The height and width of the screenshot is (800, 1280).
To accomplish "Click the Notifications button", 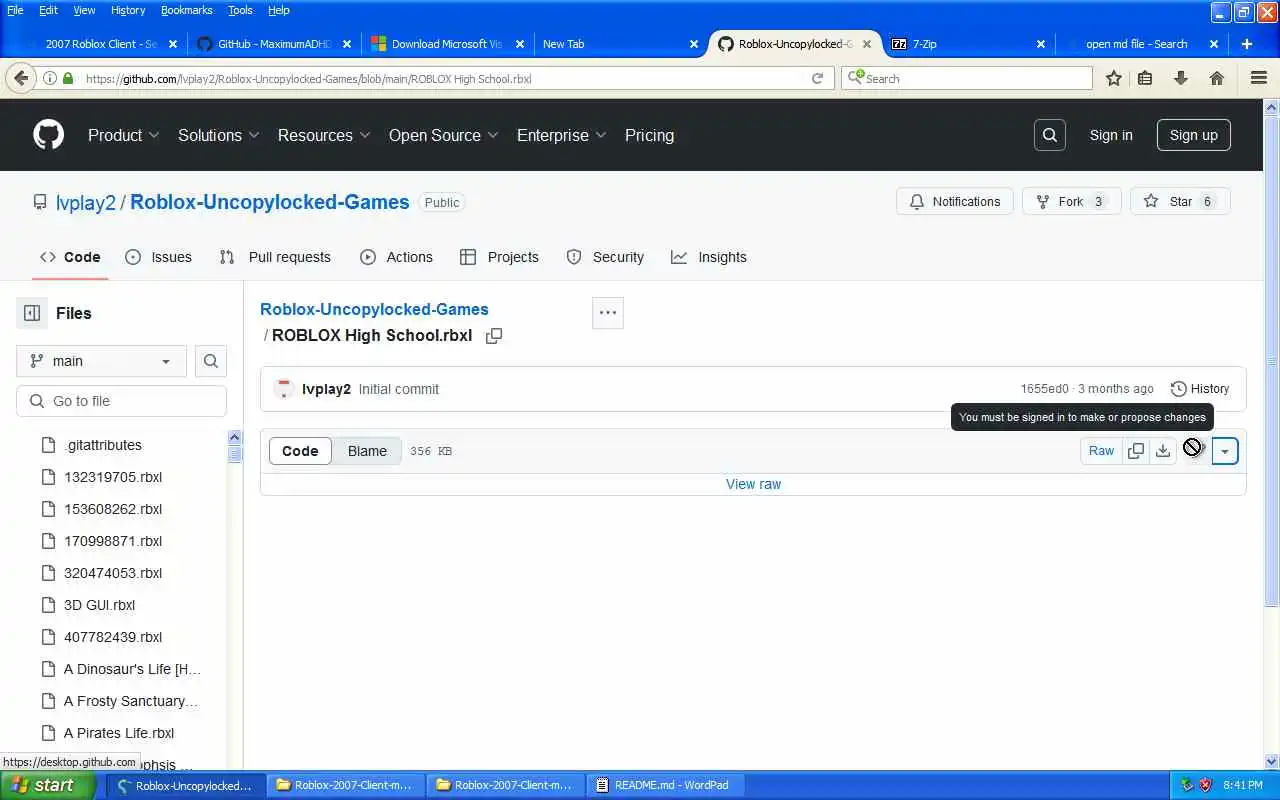I will (x=955, y=201).
